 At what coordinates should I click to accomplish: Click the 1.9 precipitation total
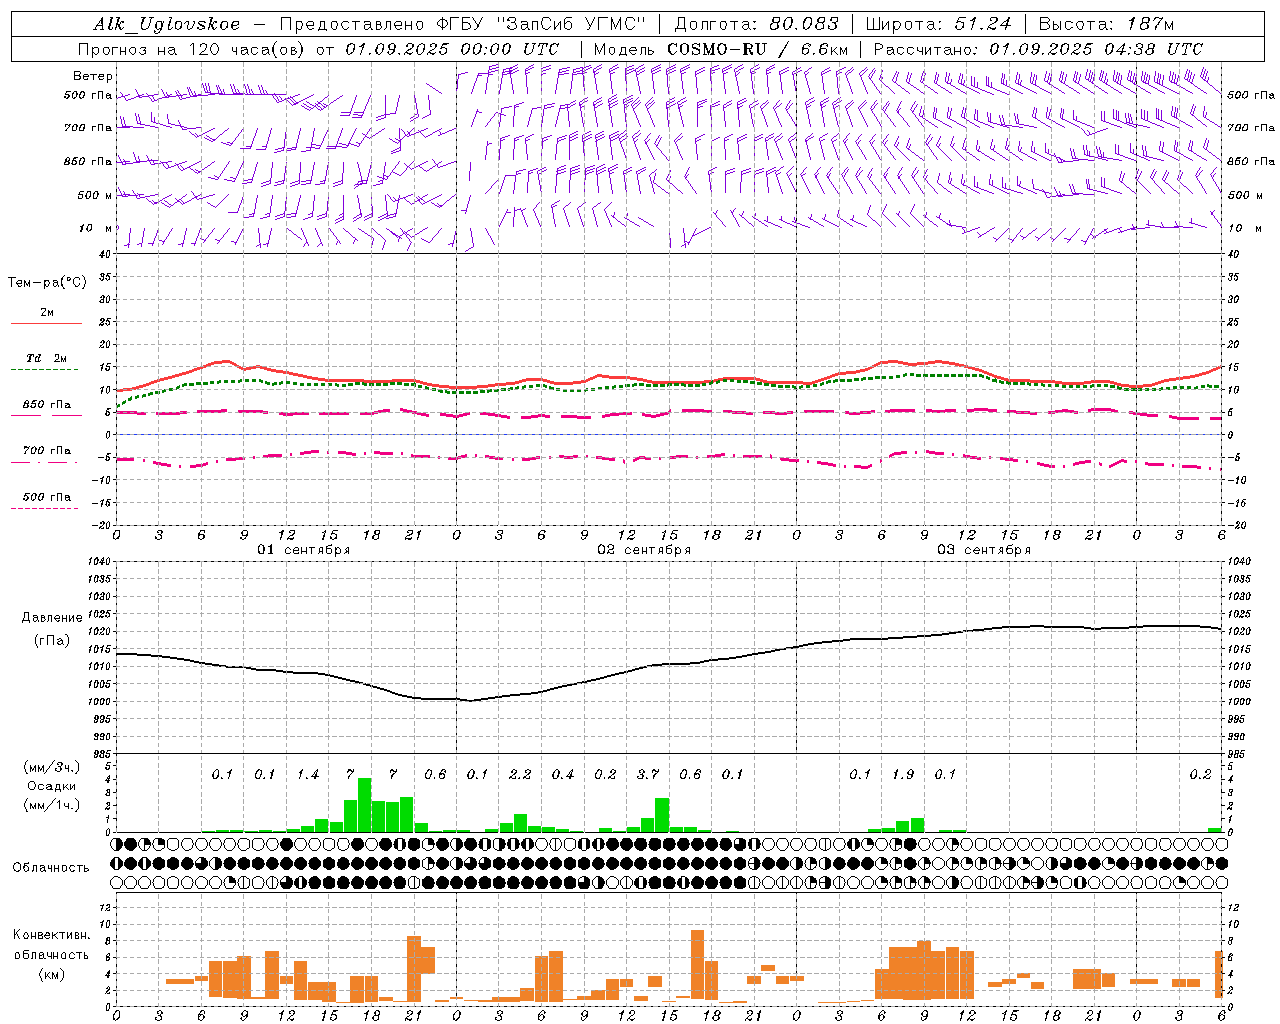pos(903,775)
